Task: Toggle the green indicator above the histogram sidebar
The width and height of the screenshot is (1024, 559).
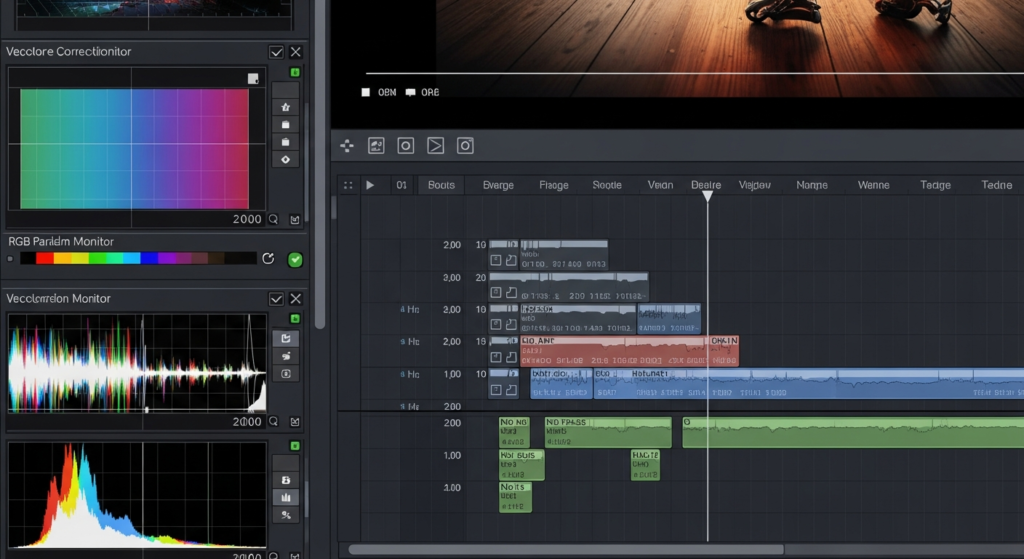Action: [295, 445]
